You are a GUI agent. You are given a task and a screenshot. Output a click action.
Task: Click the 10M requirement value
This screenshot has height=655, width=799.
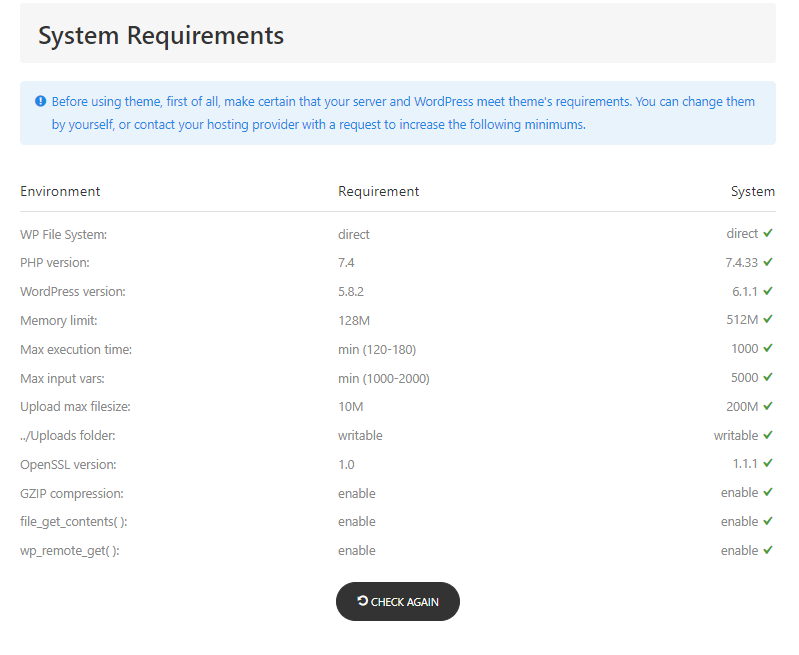(x=351, y=407)
